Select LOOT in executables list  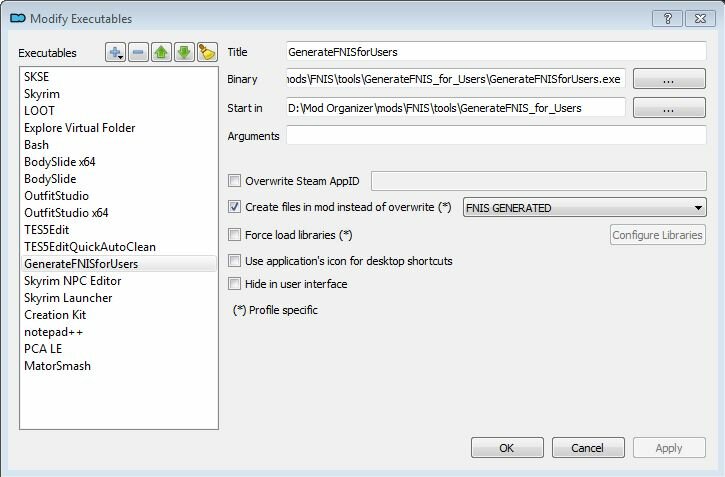pos(118,111)
